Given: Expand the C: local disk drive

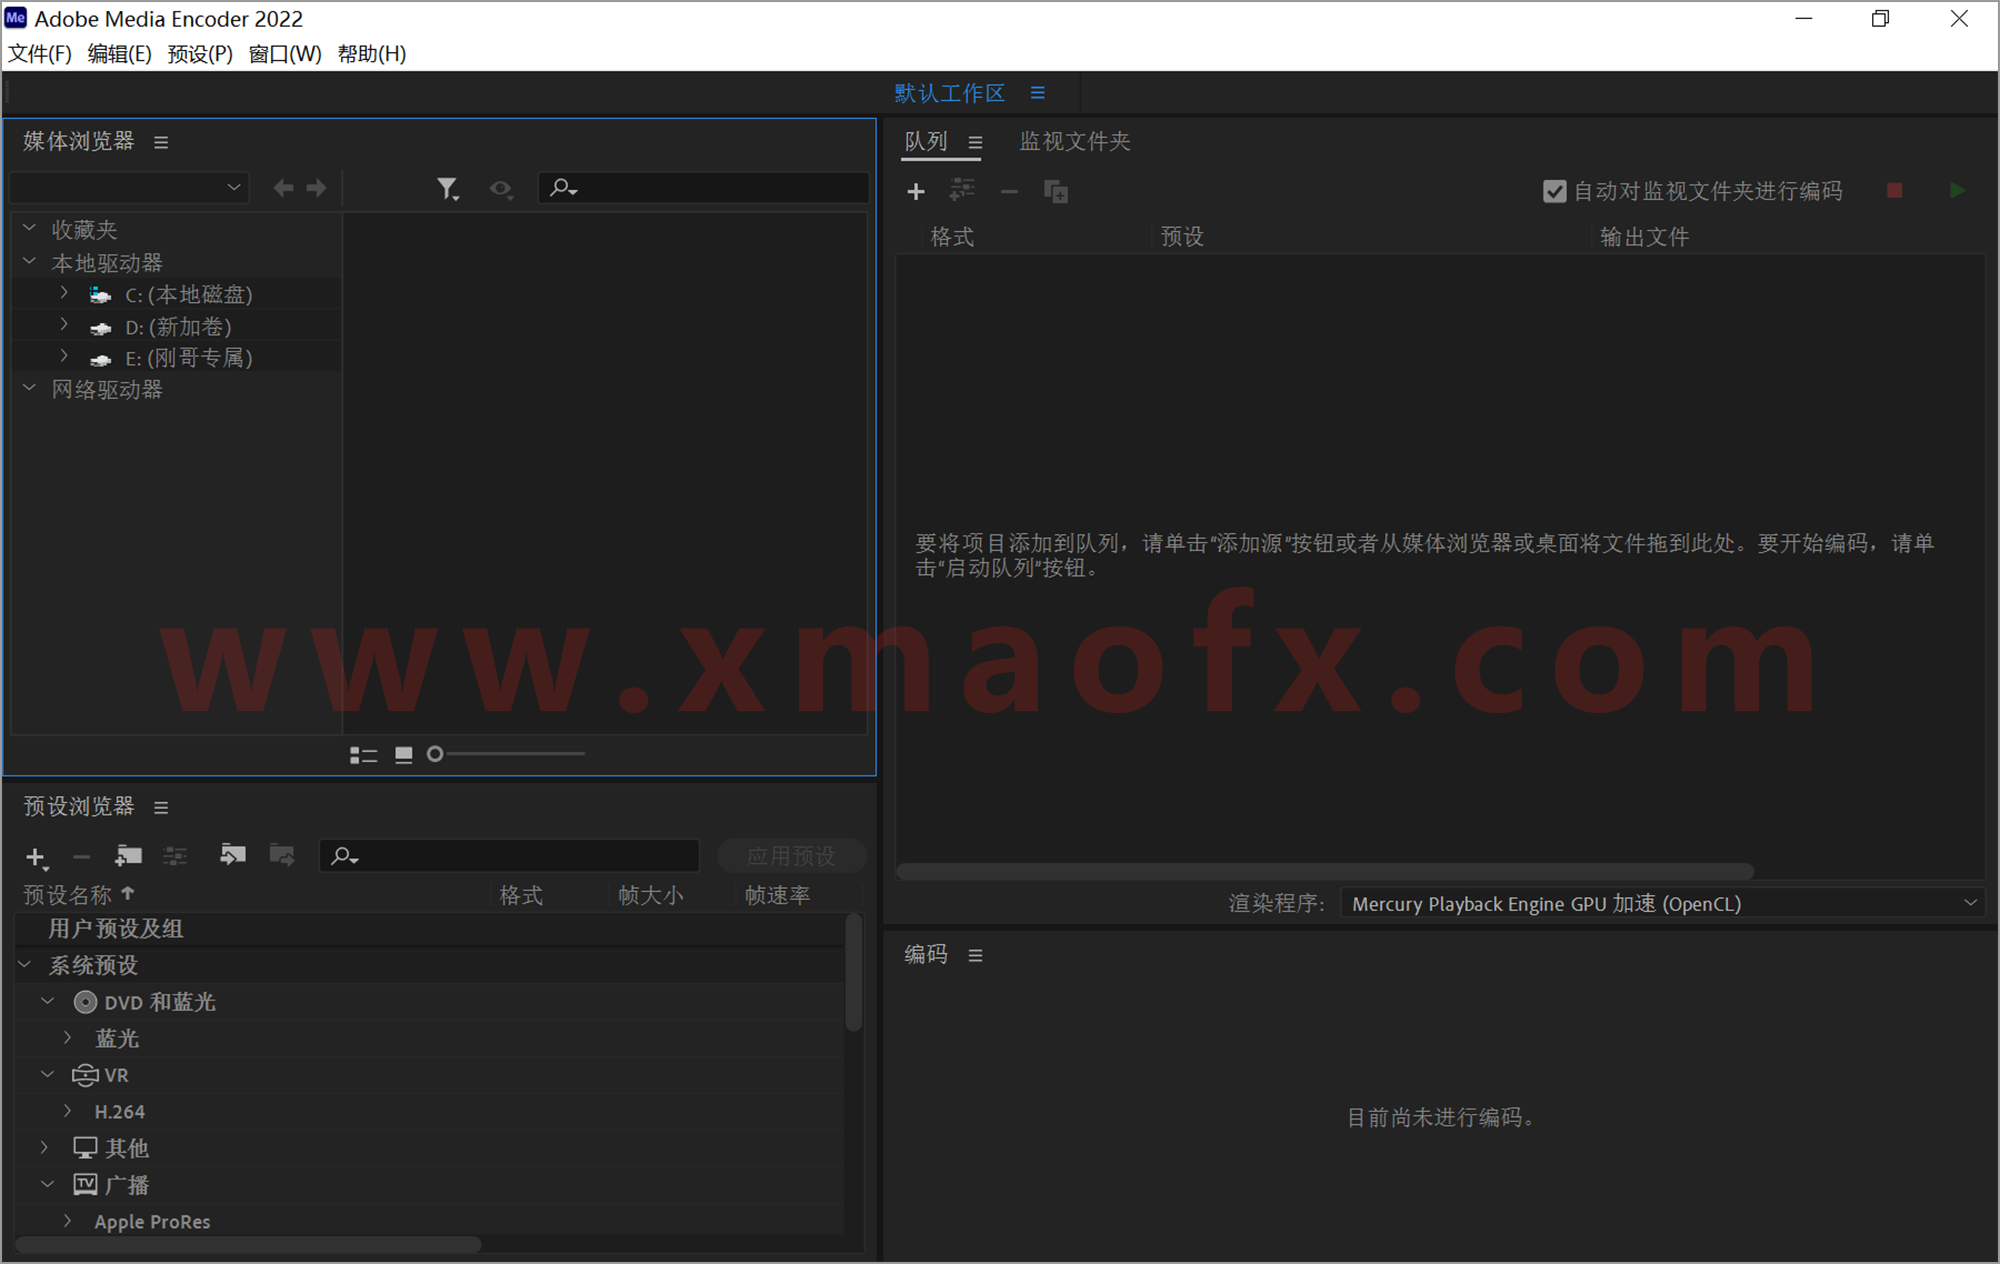Looking at the screenshot, I should pos(63,293).
